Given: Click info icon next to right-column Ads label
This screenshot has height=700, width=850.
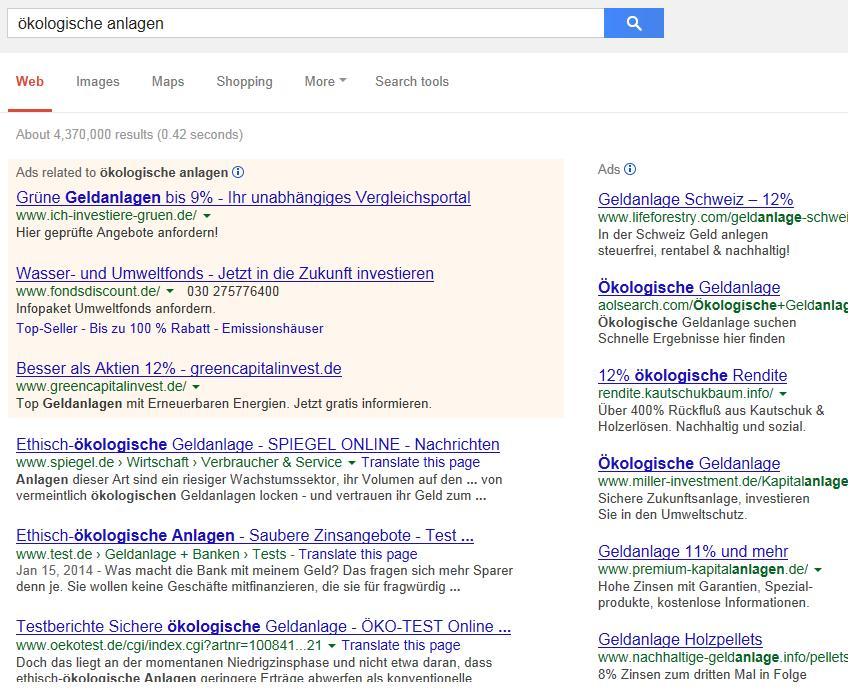Looking at the screenshot, I should click(x=630, y=169).
